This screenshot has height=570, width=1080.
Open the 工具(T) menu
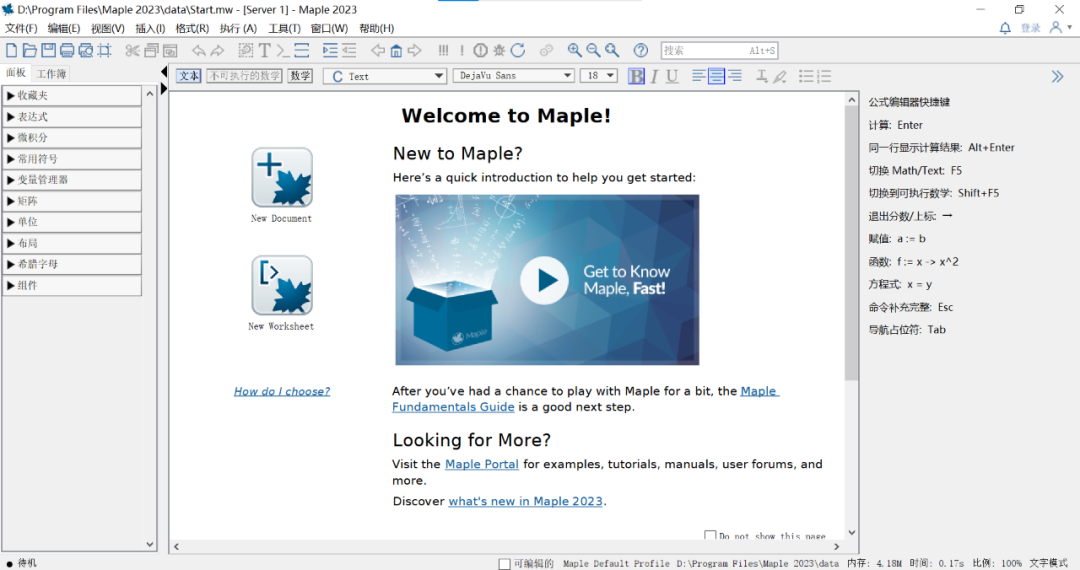284,28
